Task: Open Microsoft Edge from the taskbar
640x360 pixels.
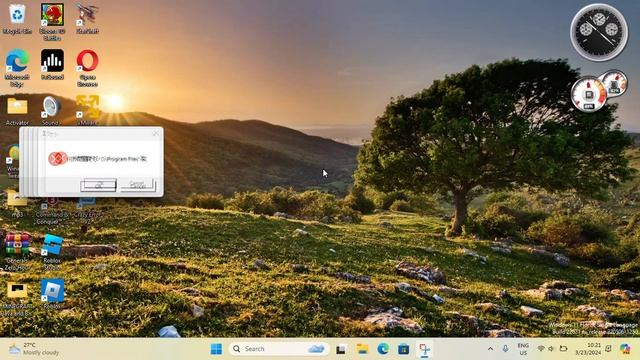Action: click(x=383, y=349)
